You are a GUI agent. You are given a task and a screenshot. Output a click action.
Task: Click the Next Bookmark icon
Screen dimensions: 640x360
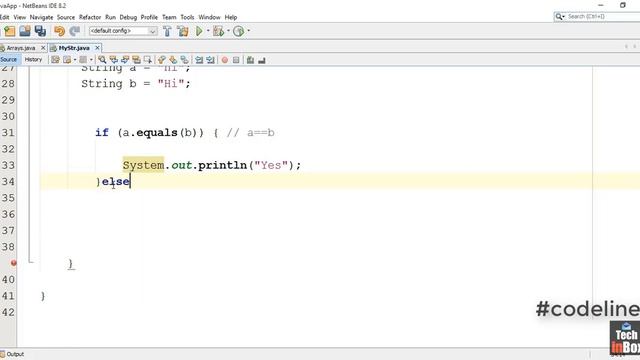[173, 60]
